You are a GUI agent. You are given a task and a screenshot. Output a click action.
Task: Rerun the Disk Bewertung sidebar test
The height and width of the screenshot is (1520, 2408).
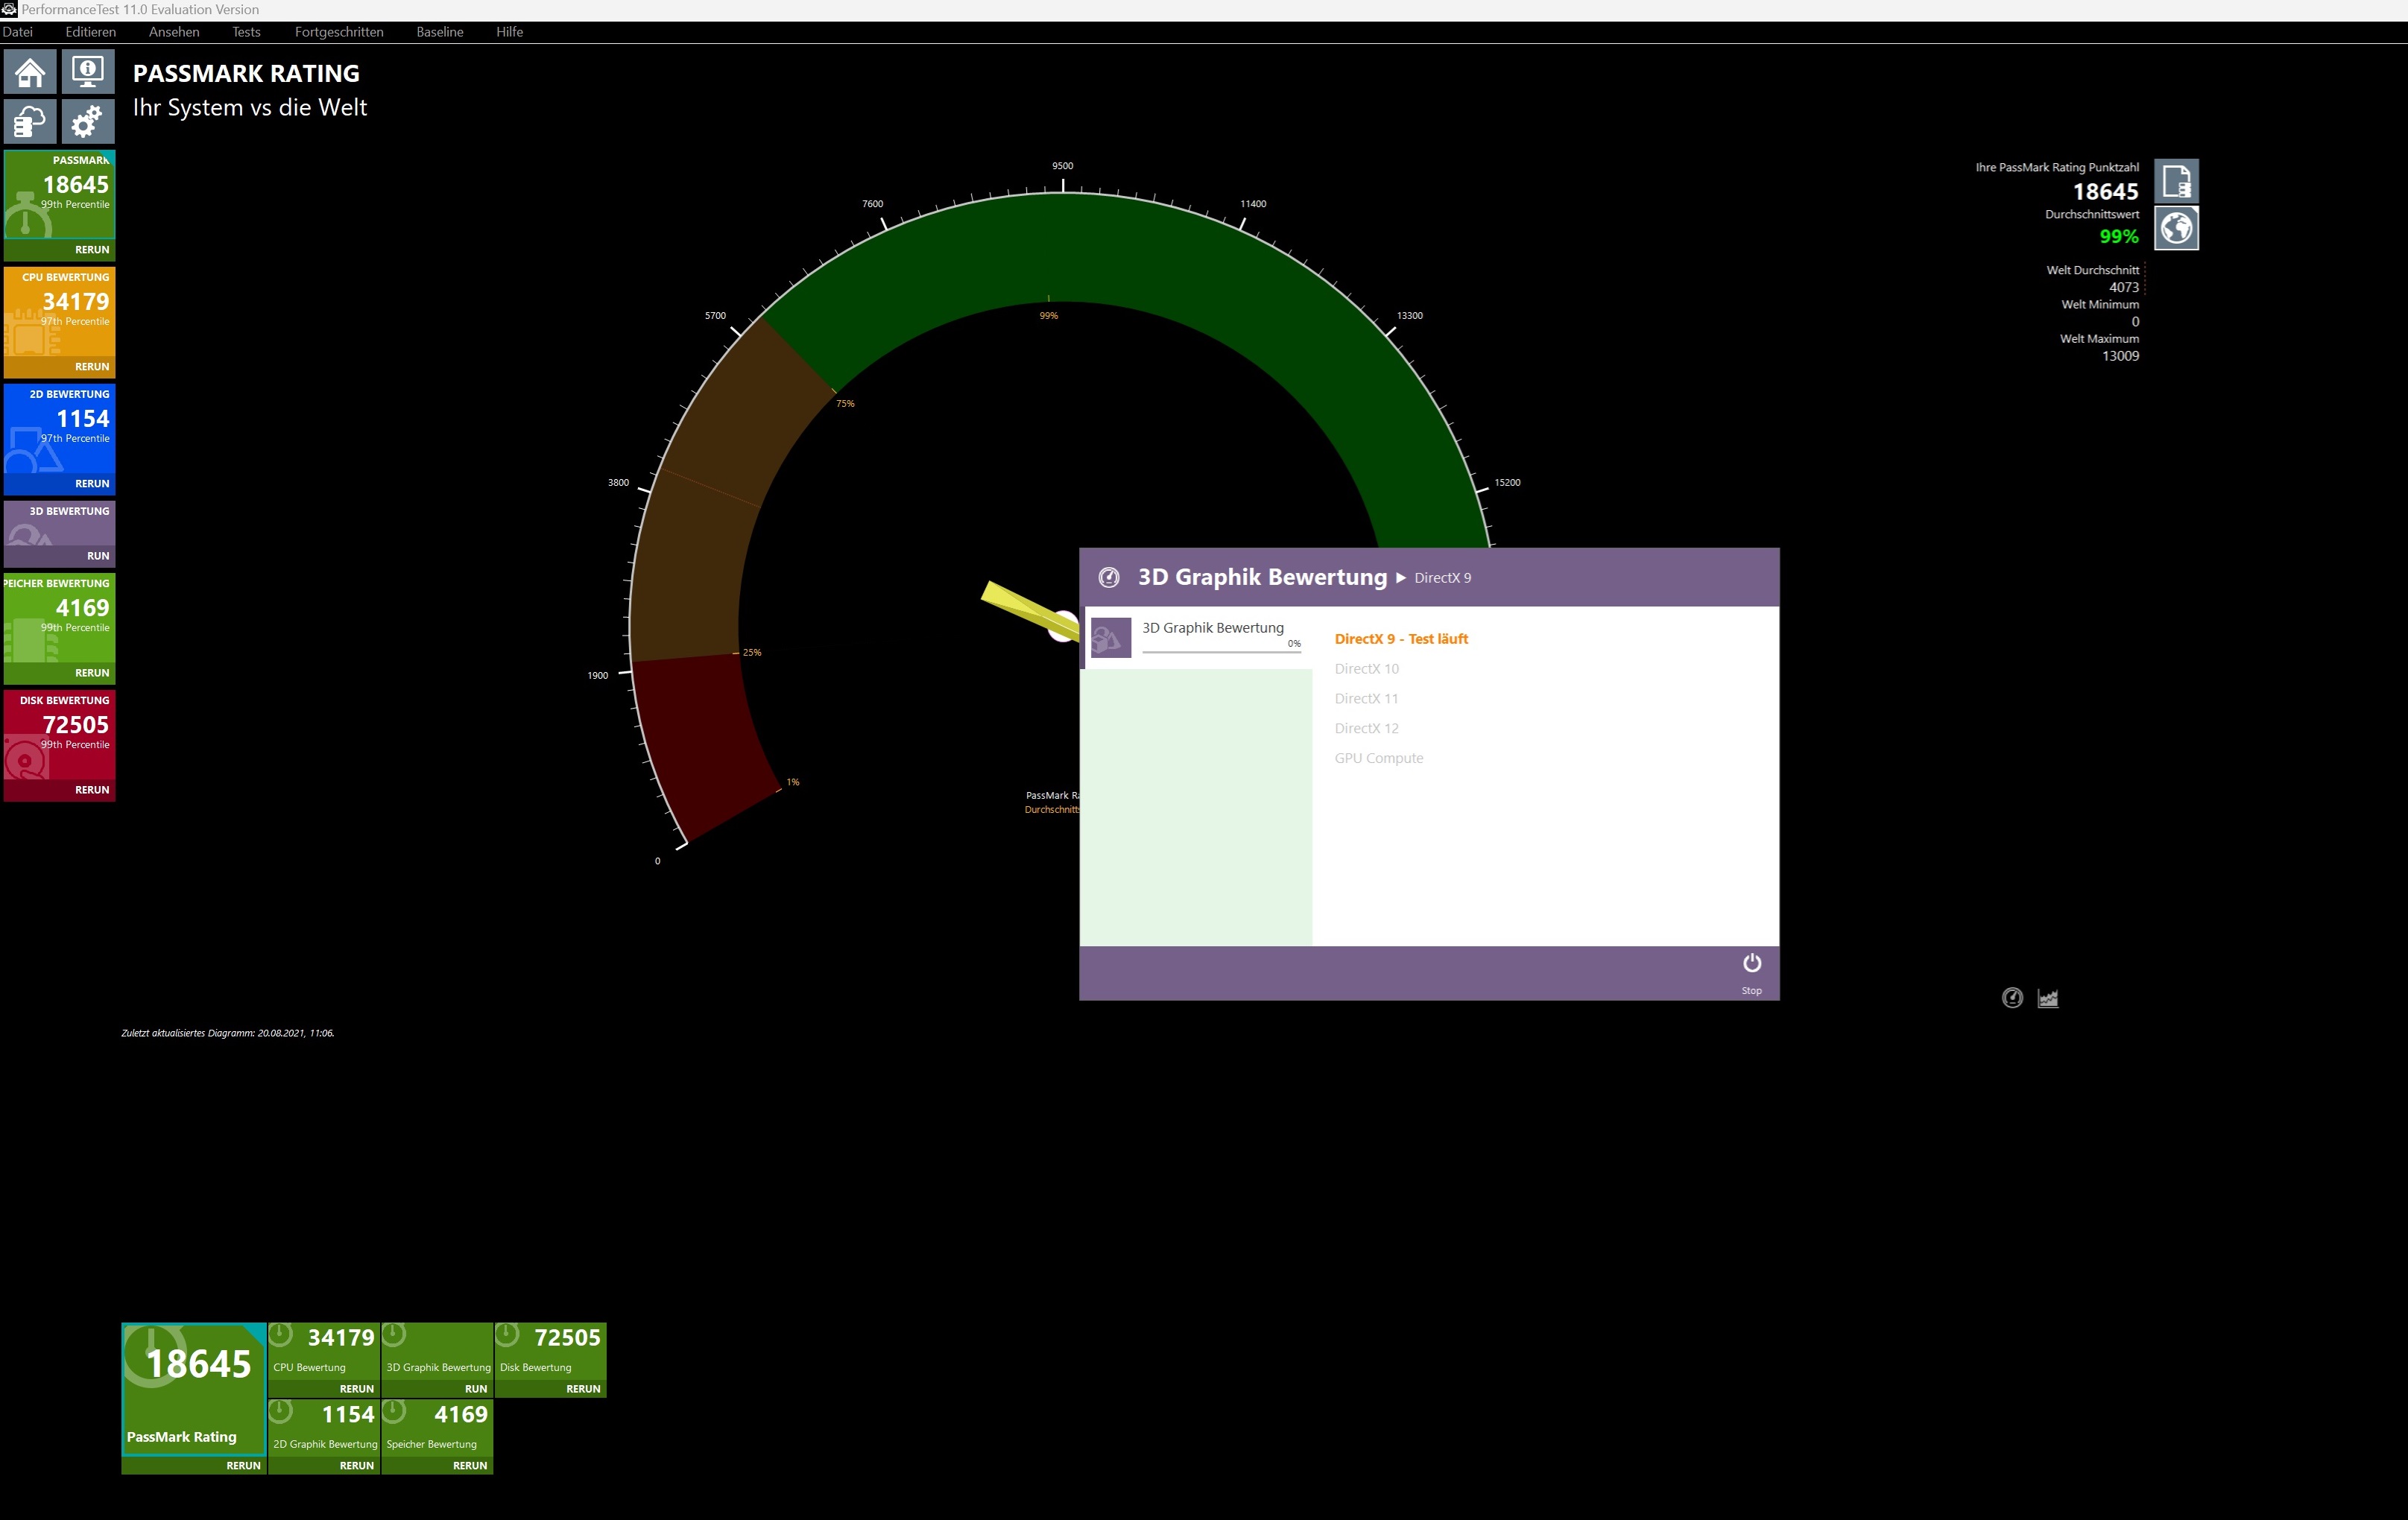click(x=92, y=790)
